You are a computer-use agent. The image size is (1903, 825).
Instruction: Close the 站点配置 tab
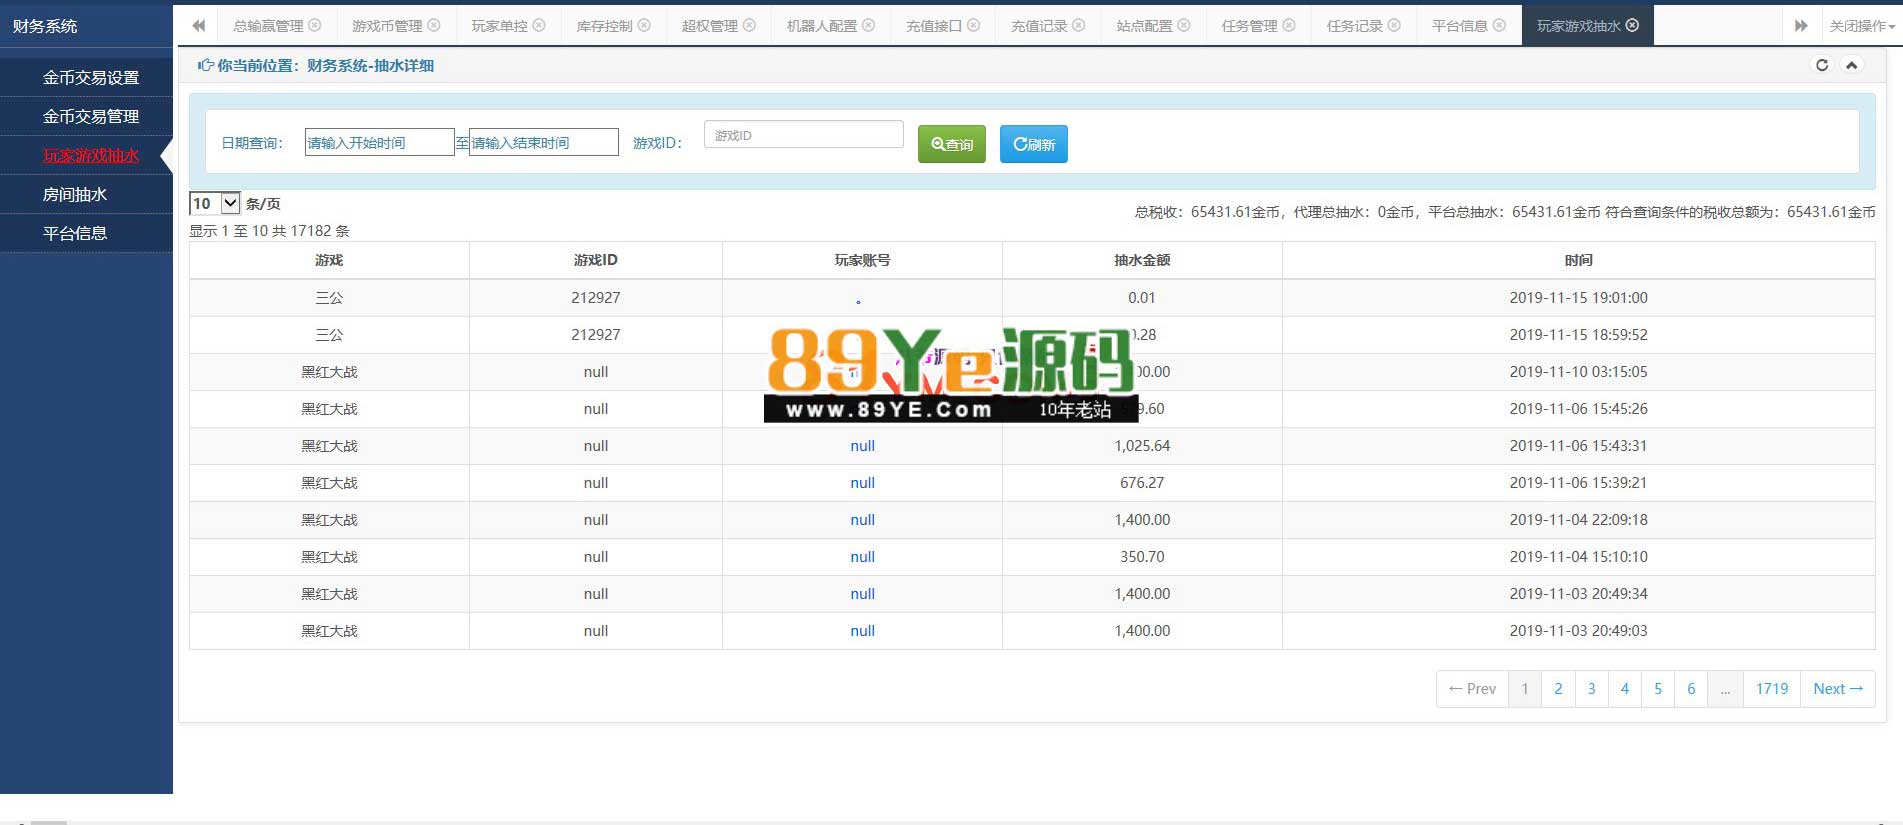tap(1184, 25)
